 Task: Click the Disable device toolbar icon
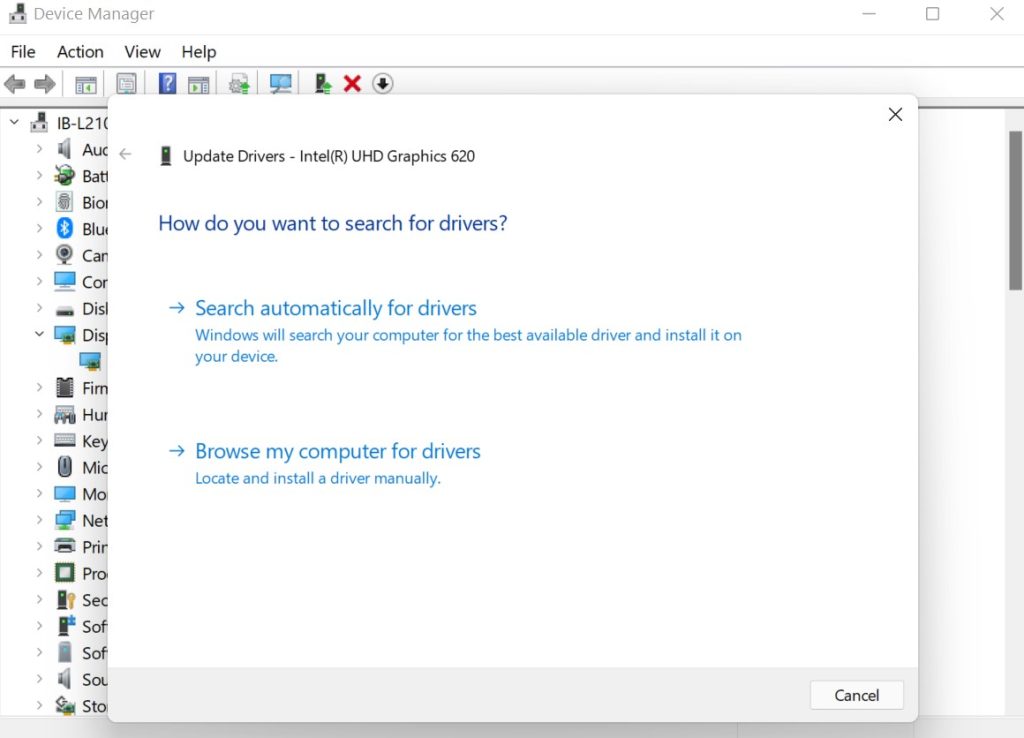tap(383, 83)
